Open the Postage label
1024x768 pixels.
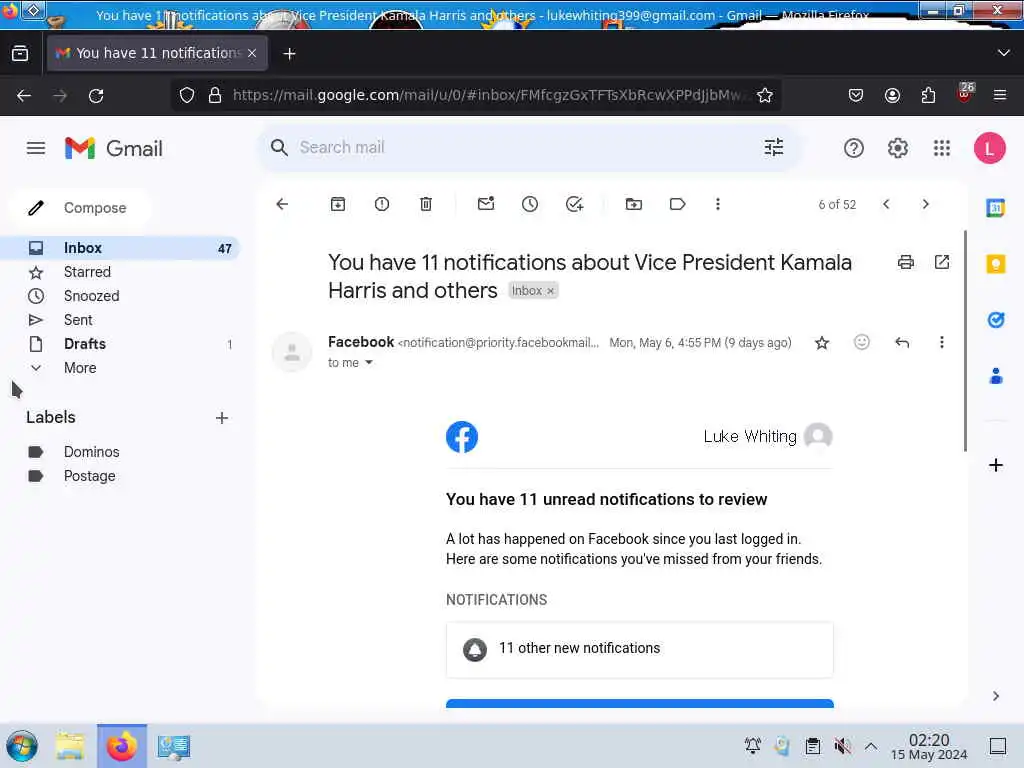[x=89, y=476]
